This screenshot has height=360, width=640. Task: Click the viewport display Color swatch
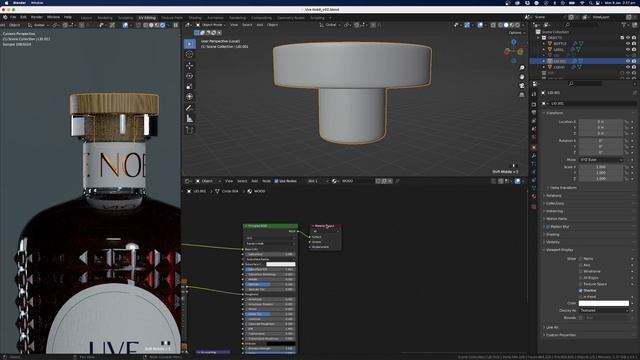[x=604, y=303]
